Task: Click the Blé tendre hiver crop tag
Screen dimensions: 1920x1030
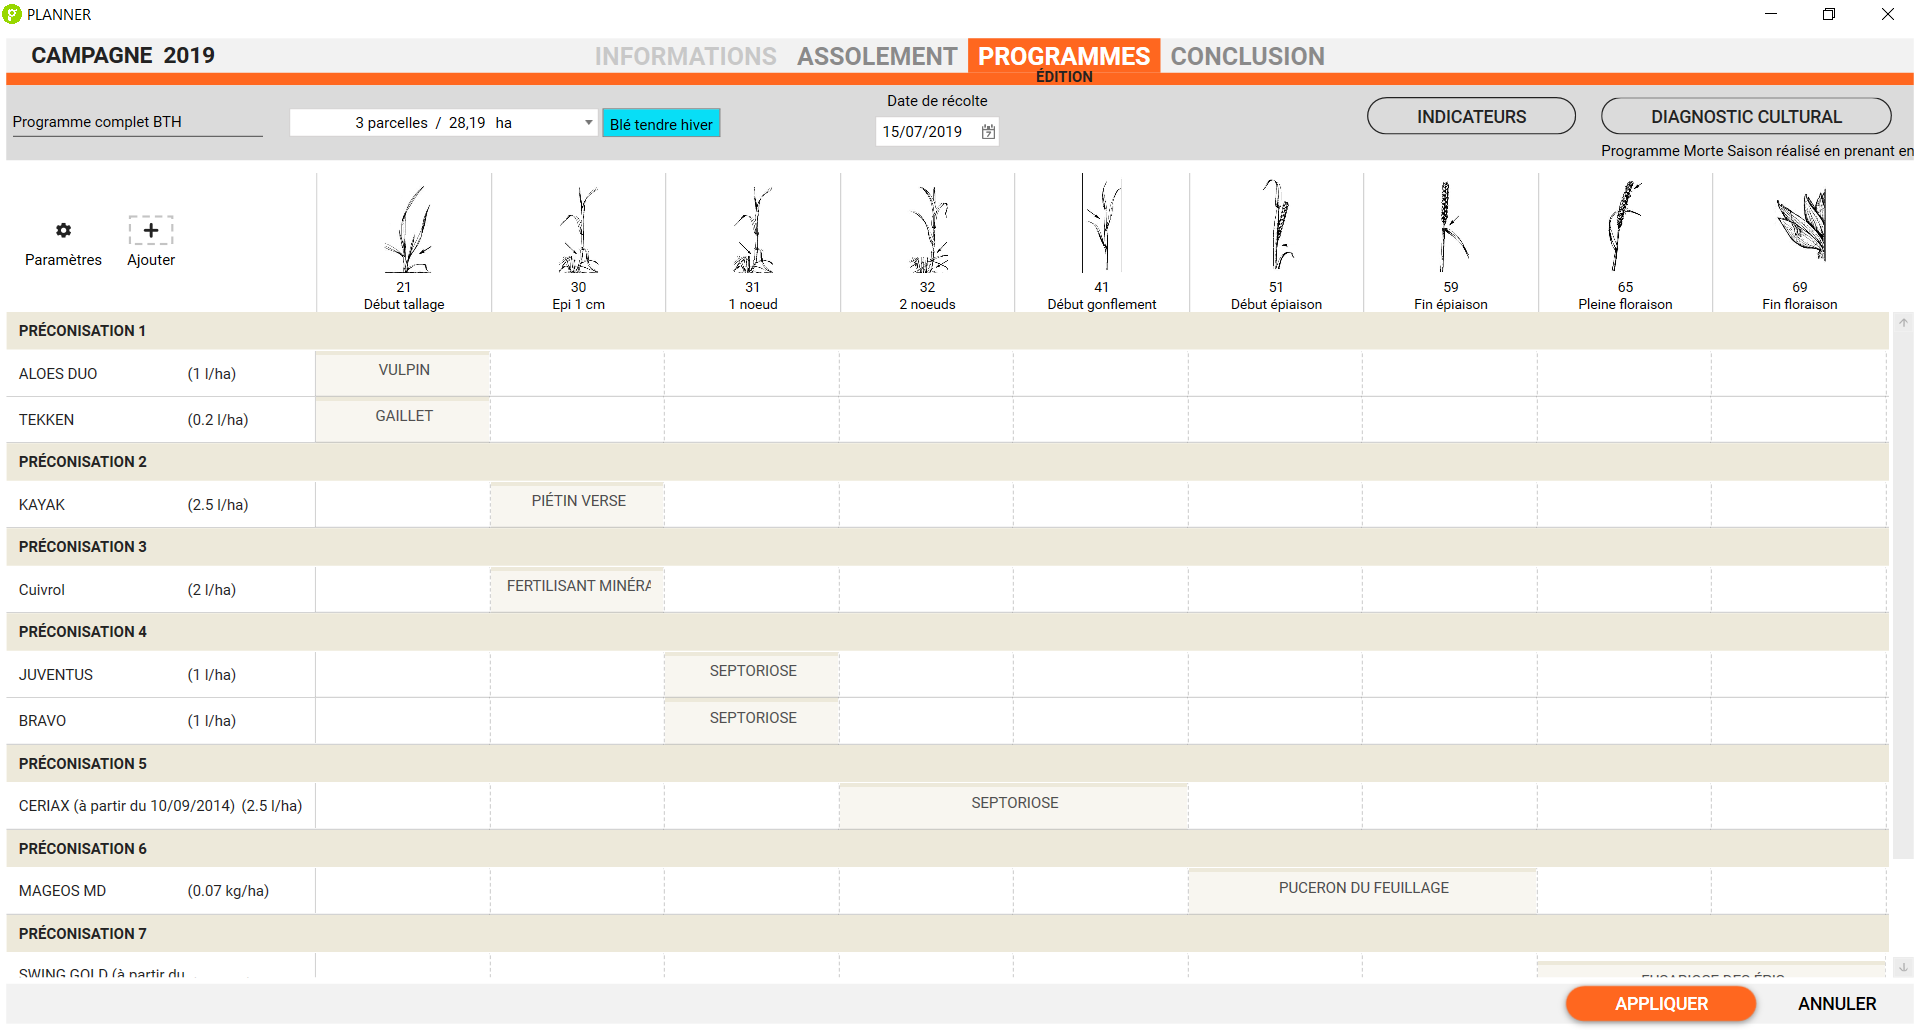Action: pyautogui.click(x=661, y=124)
